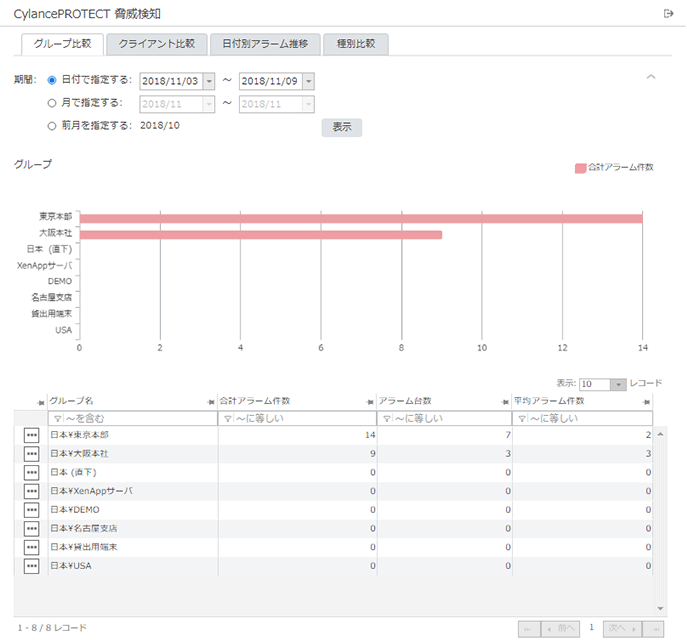Toggle 合計アラーム件数 legend color swatch

coord(580,167)
